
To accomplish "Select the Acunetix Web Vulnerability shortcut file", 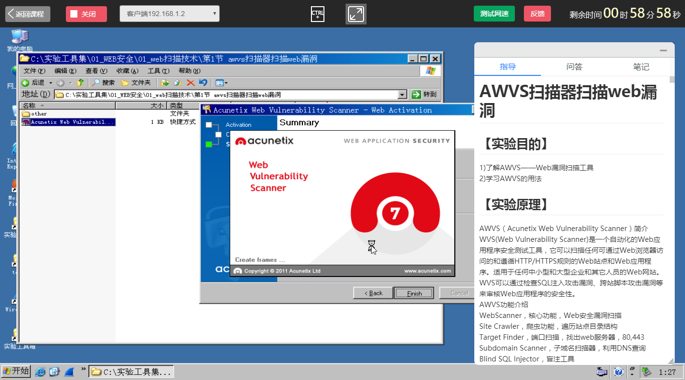I will click(69, 122).
